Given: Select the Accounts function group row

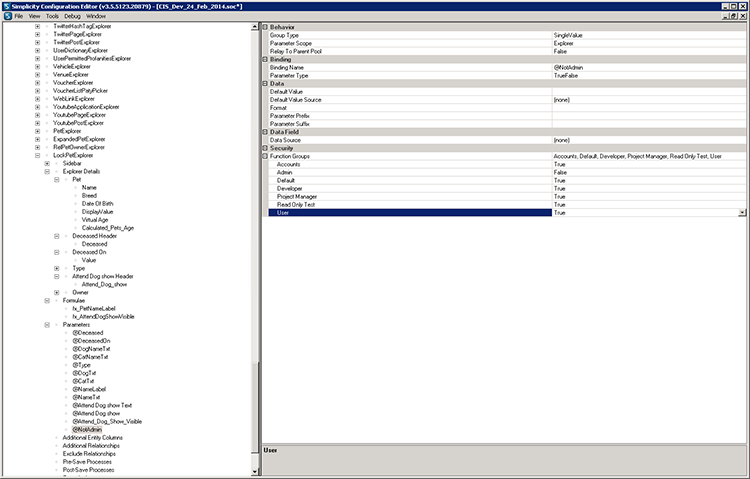Looking at the screenshot, I should coord(507,165).
